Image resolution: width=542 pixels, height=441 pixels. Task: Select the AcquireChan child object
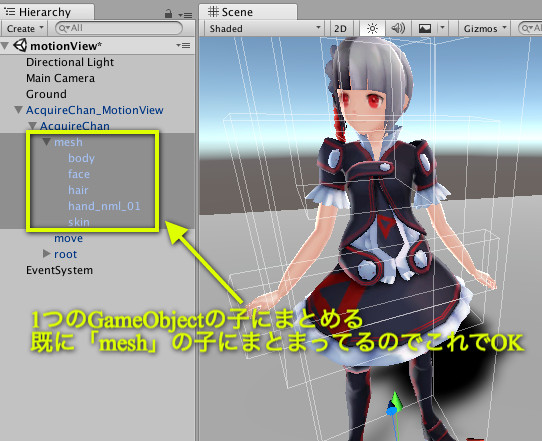click(x=75, y=126)
